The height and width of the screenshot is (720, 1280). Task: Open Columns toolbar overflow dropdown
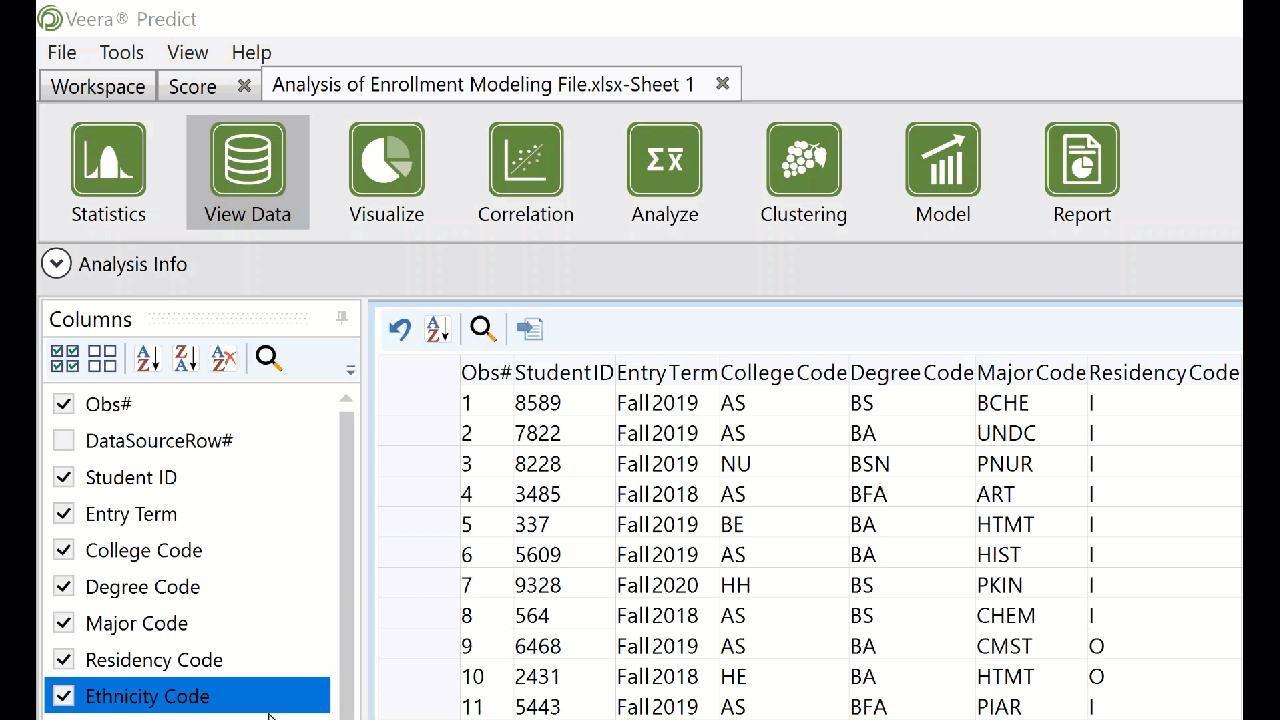coord(350,370)
